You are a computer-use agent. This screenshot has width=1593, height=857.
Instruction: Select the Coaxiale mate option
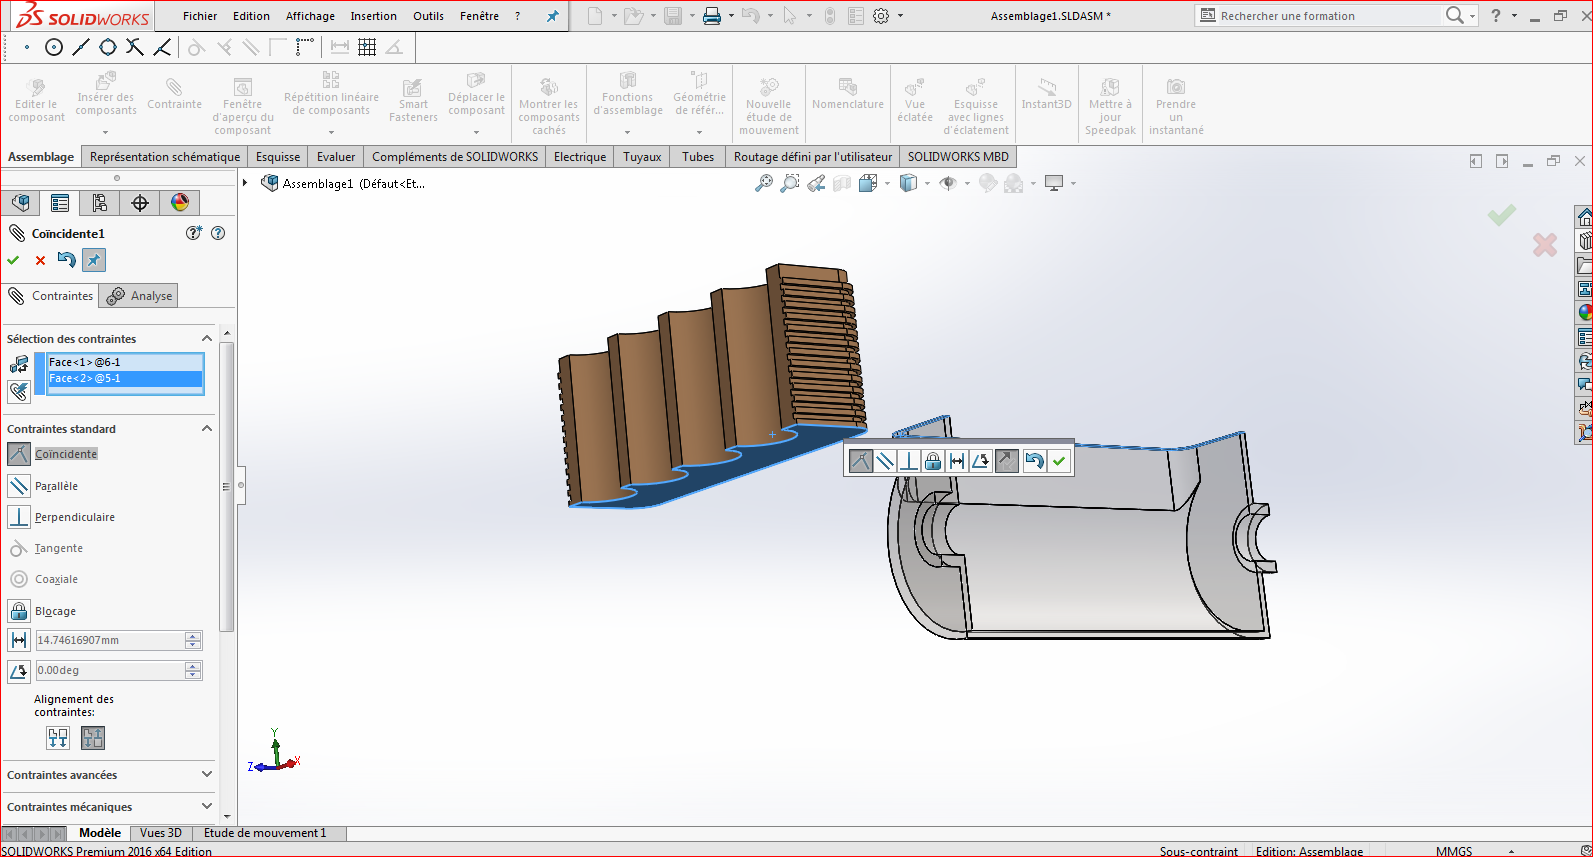[56, 579]
